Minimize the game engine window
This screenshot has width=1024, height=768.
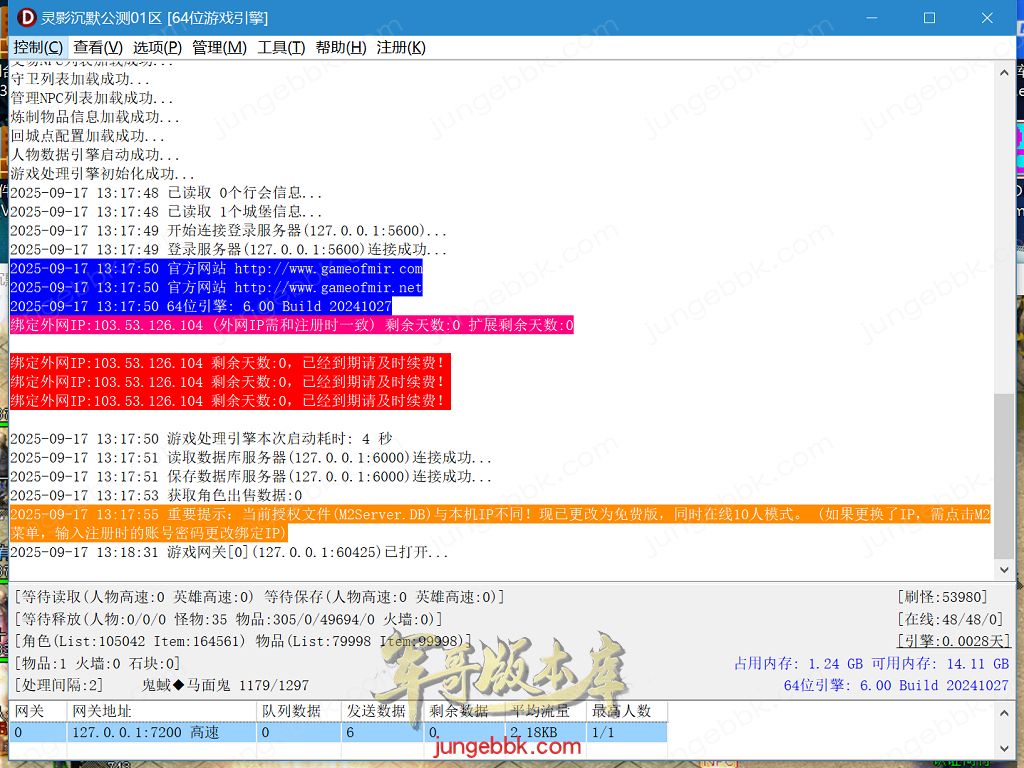872,18
